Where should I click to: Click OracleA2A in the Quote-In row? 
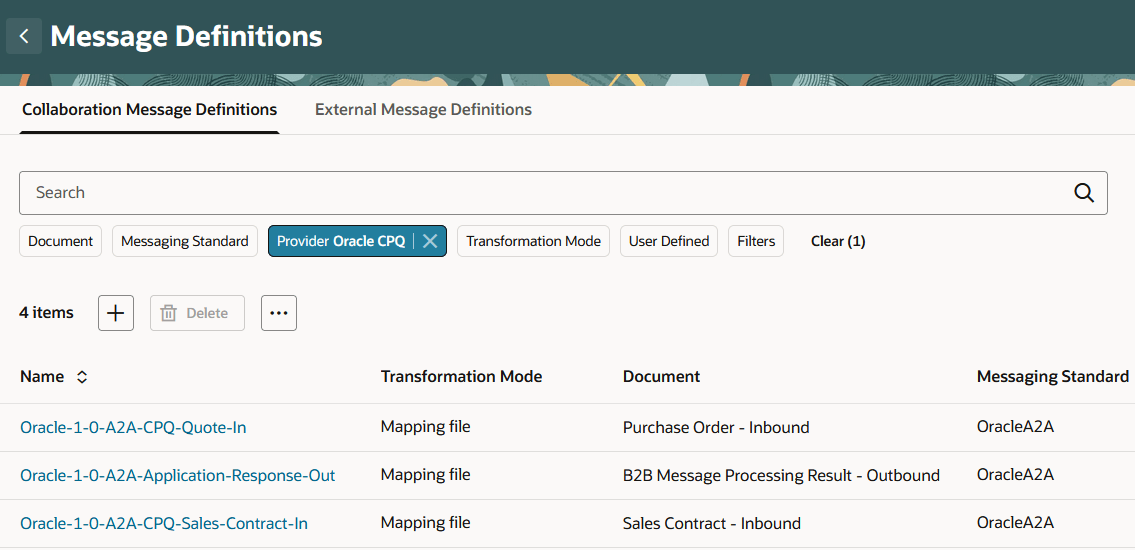pyautogui.click(x=1015, y=427)
